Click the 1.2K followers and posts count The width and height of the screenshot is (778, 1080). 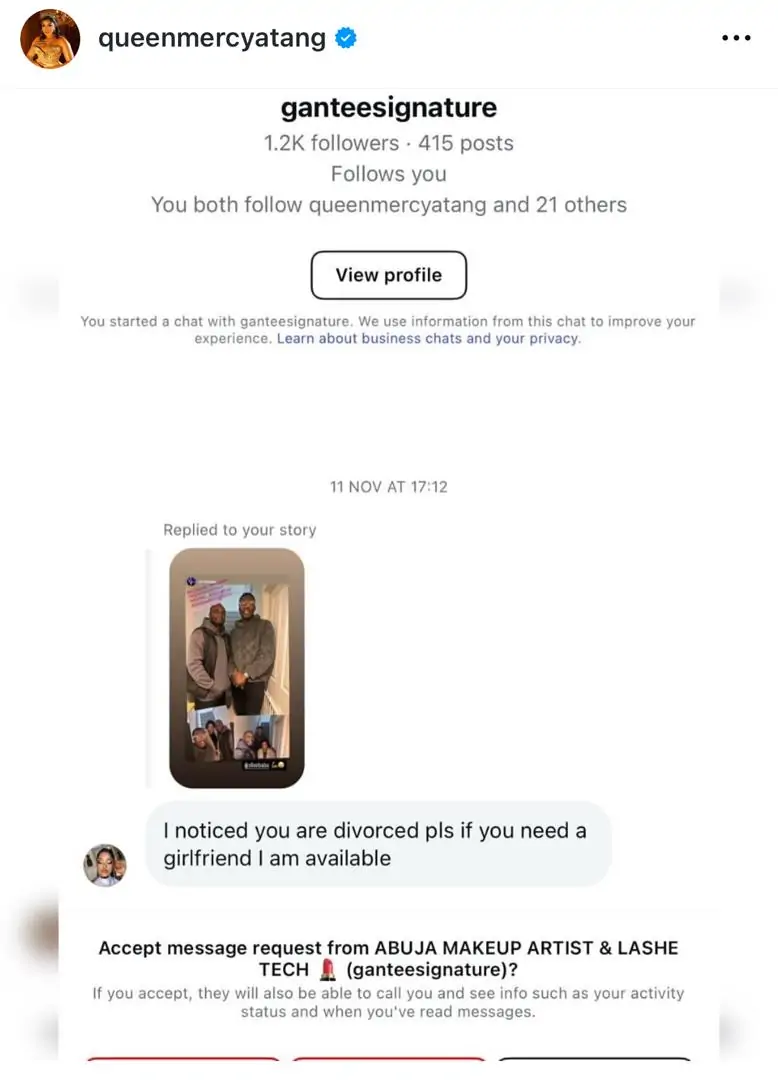tap(388, 143)
